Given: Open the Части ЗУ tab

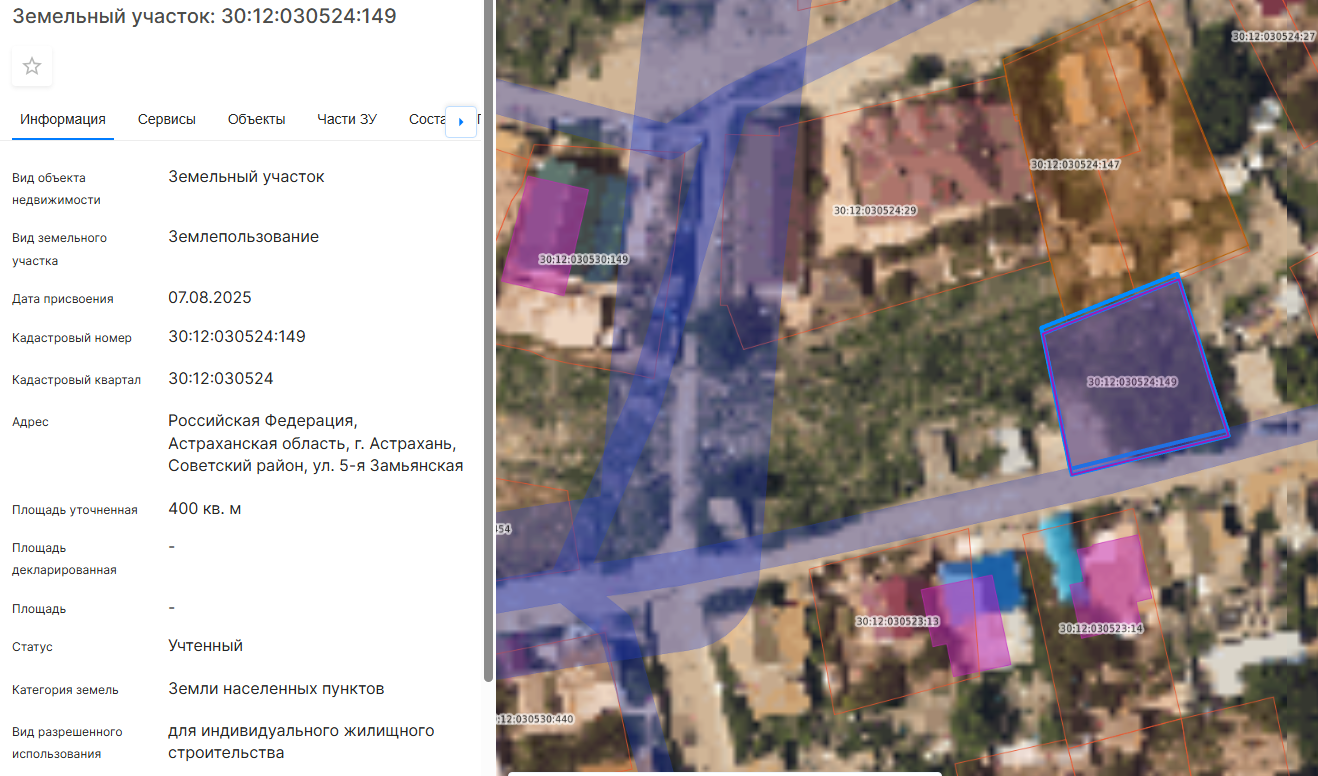Looking at the screenshot, I should click(347, 119).
